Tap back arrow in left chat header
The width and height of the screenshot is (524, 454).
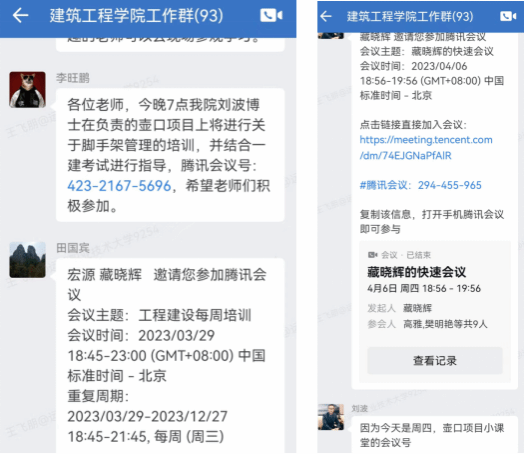click(x=20, y=15)
